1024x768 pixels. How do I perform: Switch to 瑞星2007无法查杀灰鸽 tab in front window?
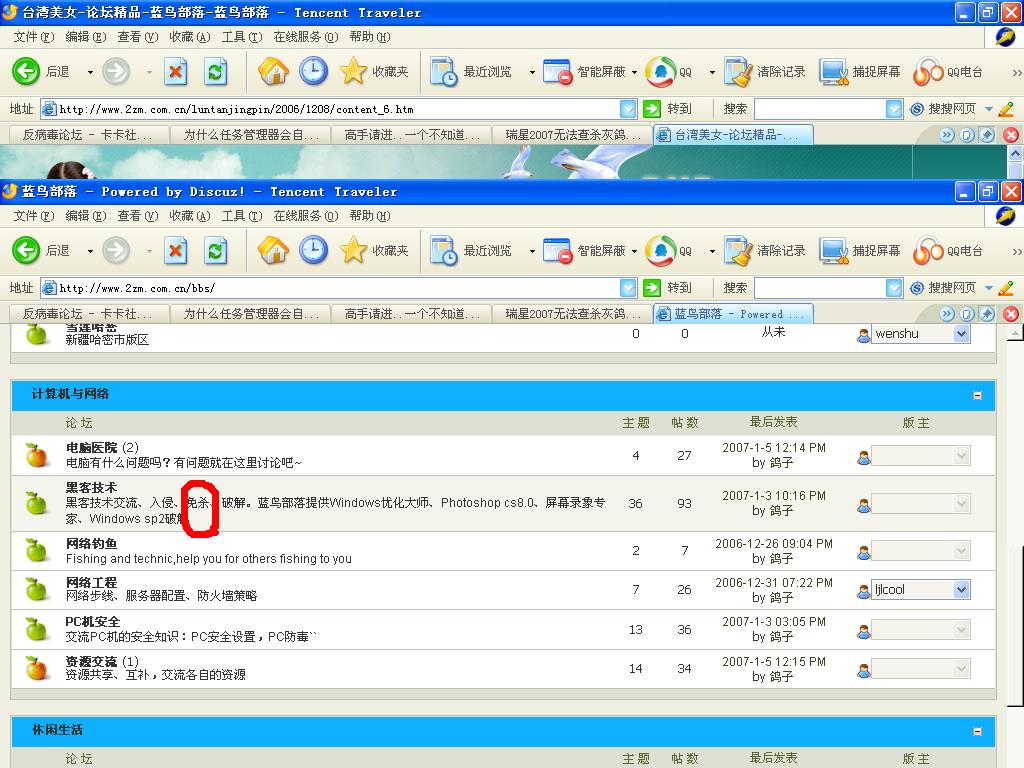[x=573, y=314]
